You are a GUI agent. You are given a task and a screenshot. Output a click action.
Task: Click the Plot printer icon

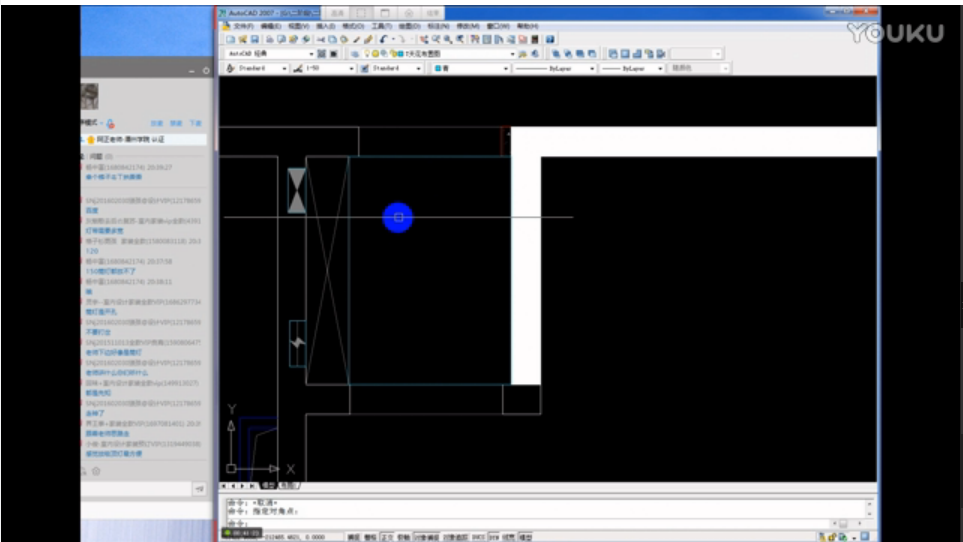(x=270, y=39)
